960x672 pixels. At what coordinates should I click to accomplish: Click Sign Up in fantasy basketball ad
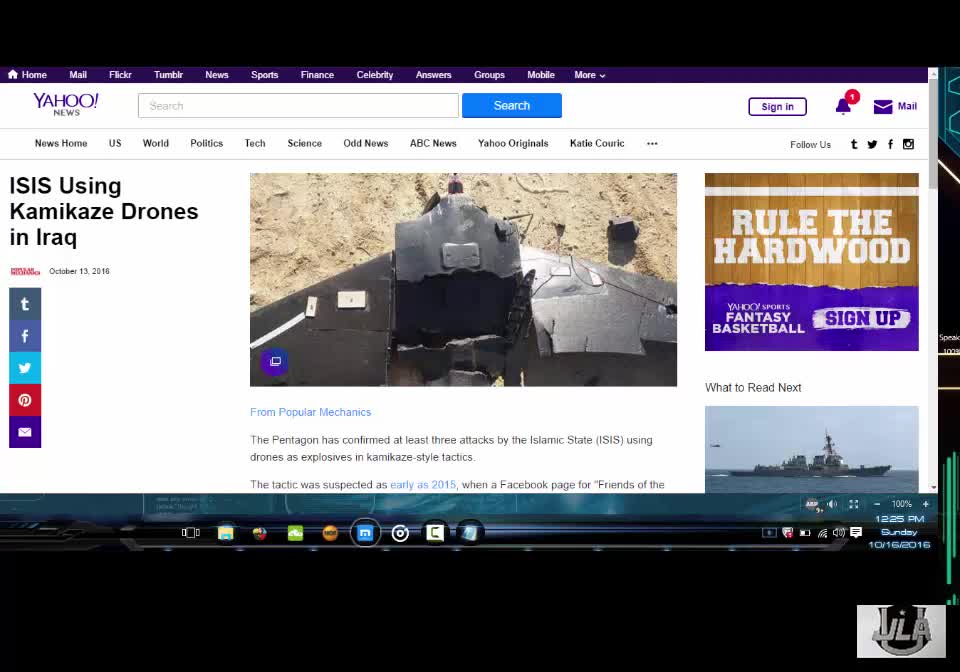[x=862, y=318]
